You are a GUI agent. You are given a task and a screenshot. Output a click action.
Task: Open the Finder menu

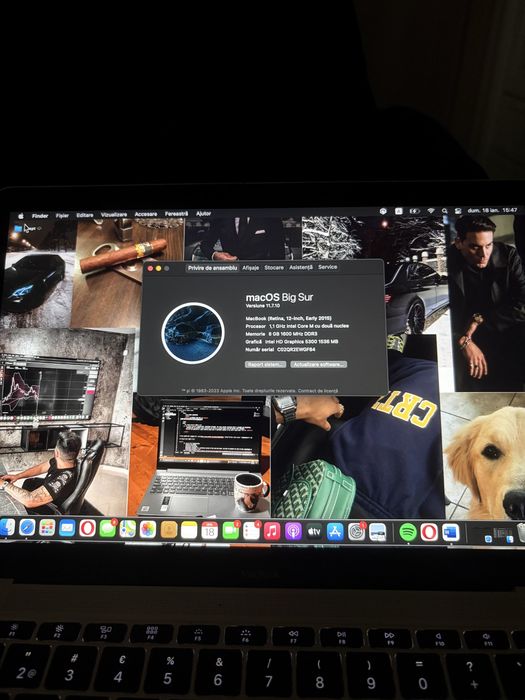click(x=40, y=216)
